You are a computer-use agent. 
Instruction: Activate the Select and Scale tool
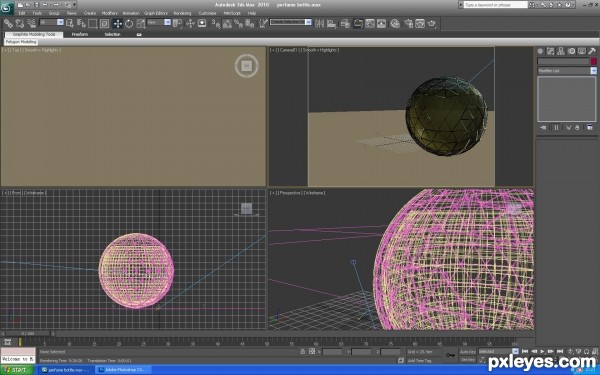tap(141, 24)
